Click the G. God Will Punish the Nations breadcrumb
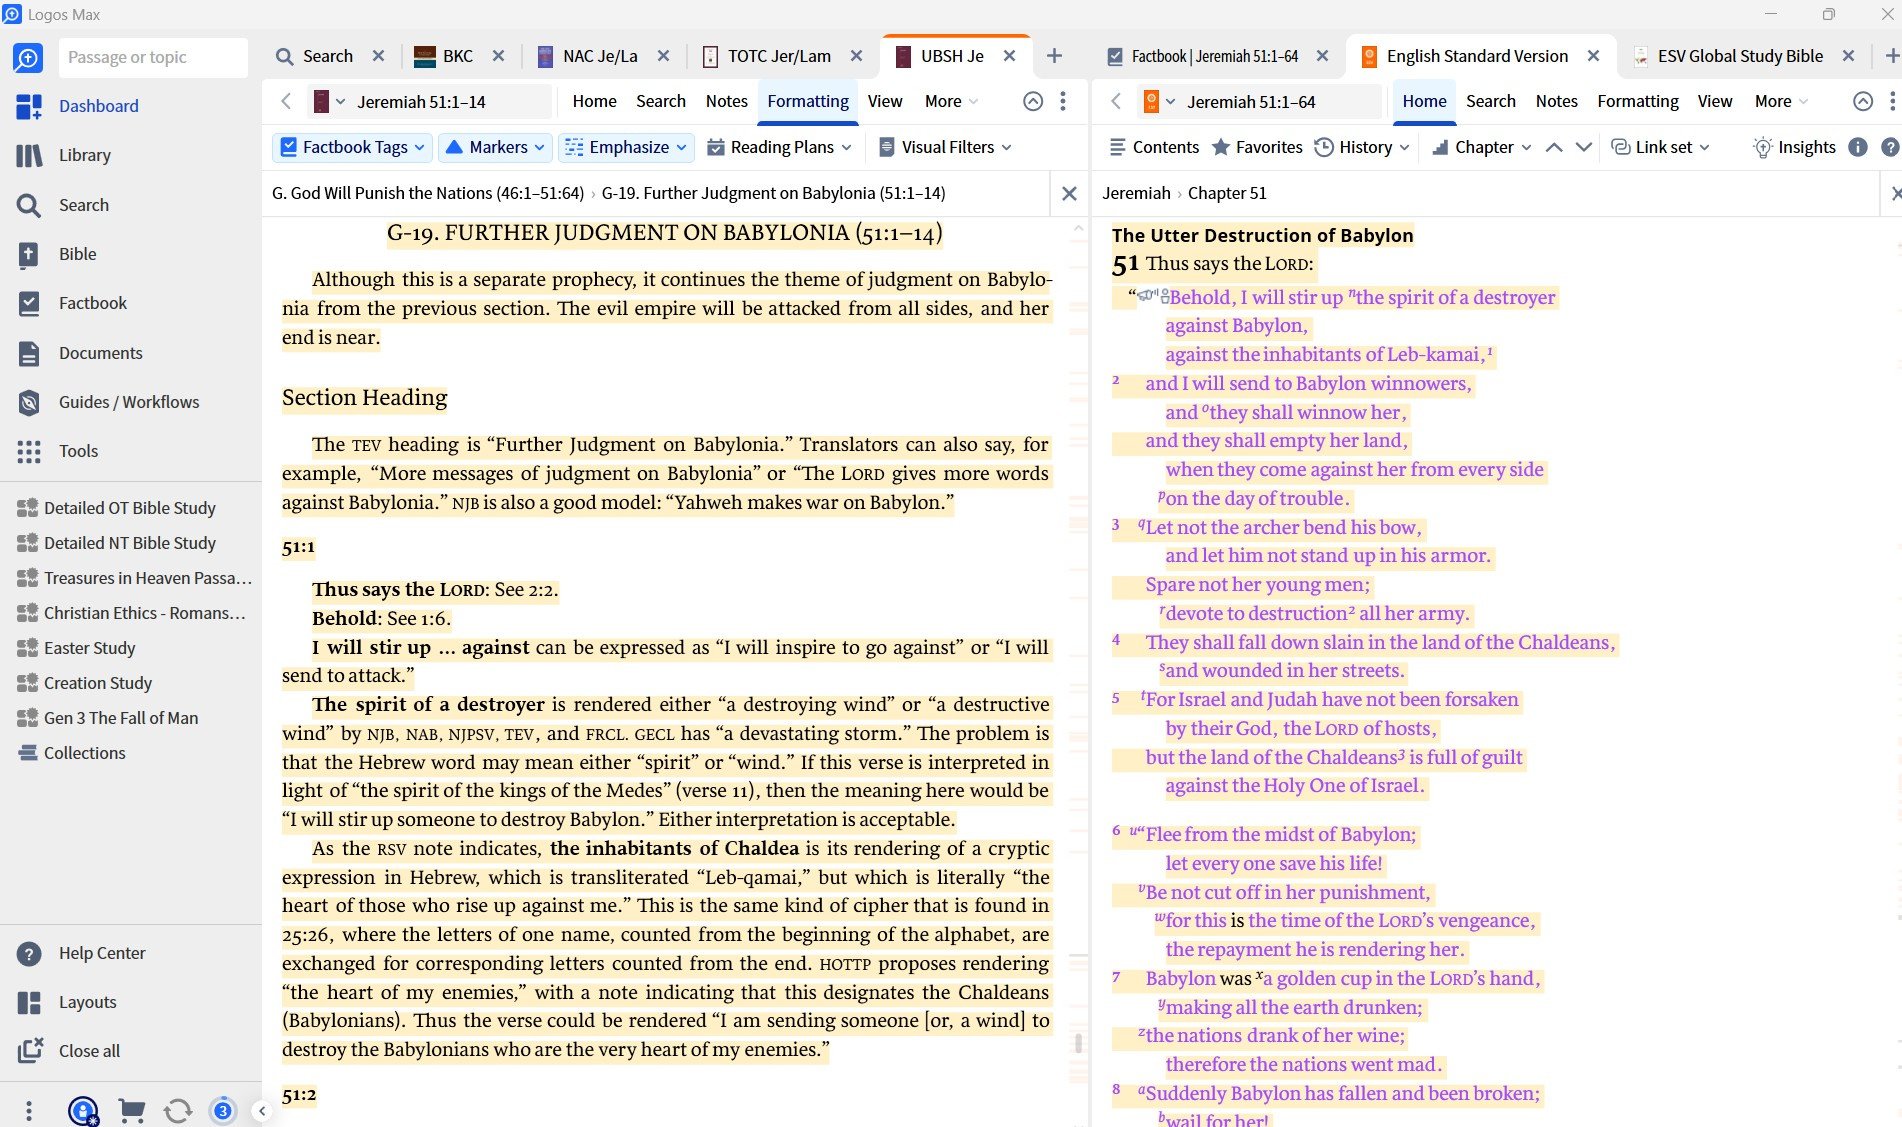The width and height of the screenshot is (1902, 1127). tap(428, 193)
